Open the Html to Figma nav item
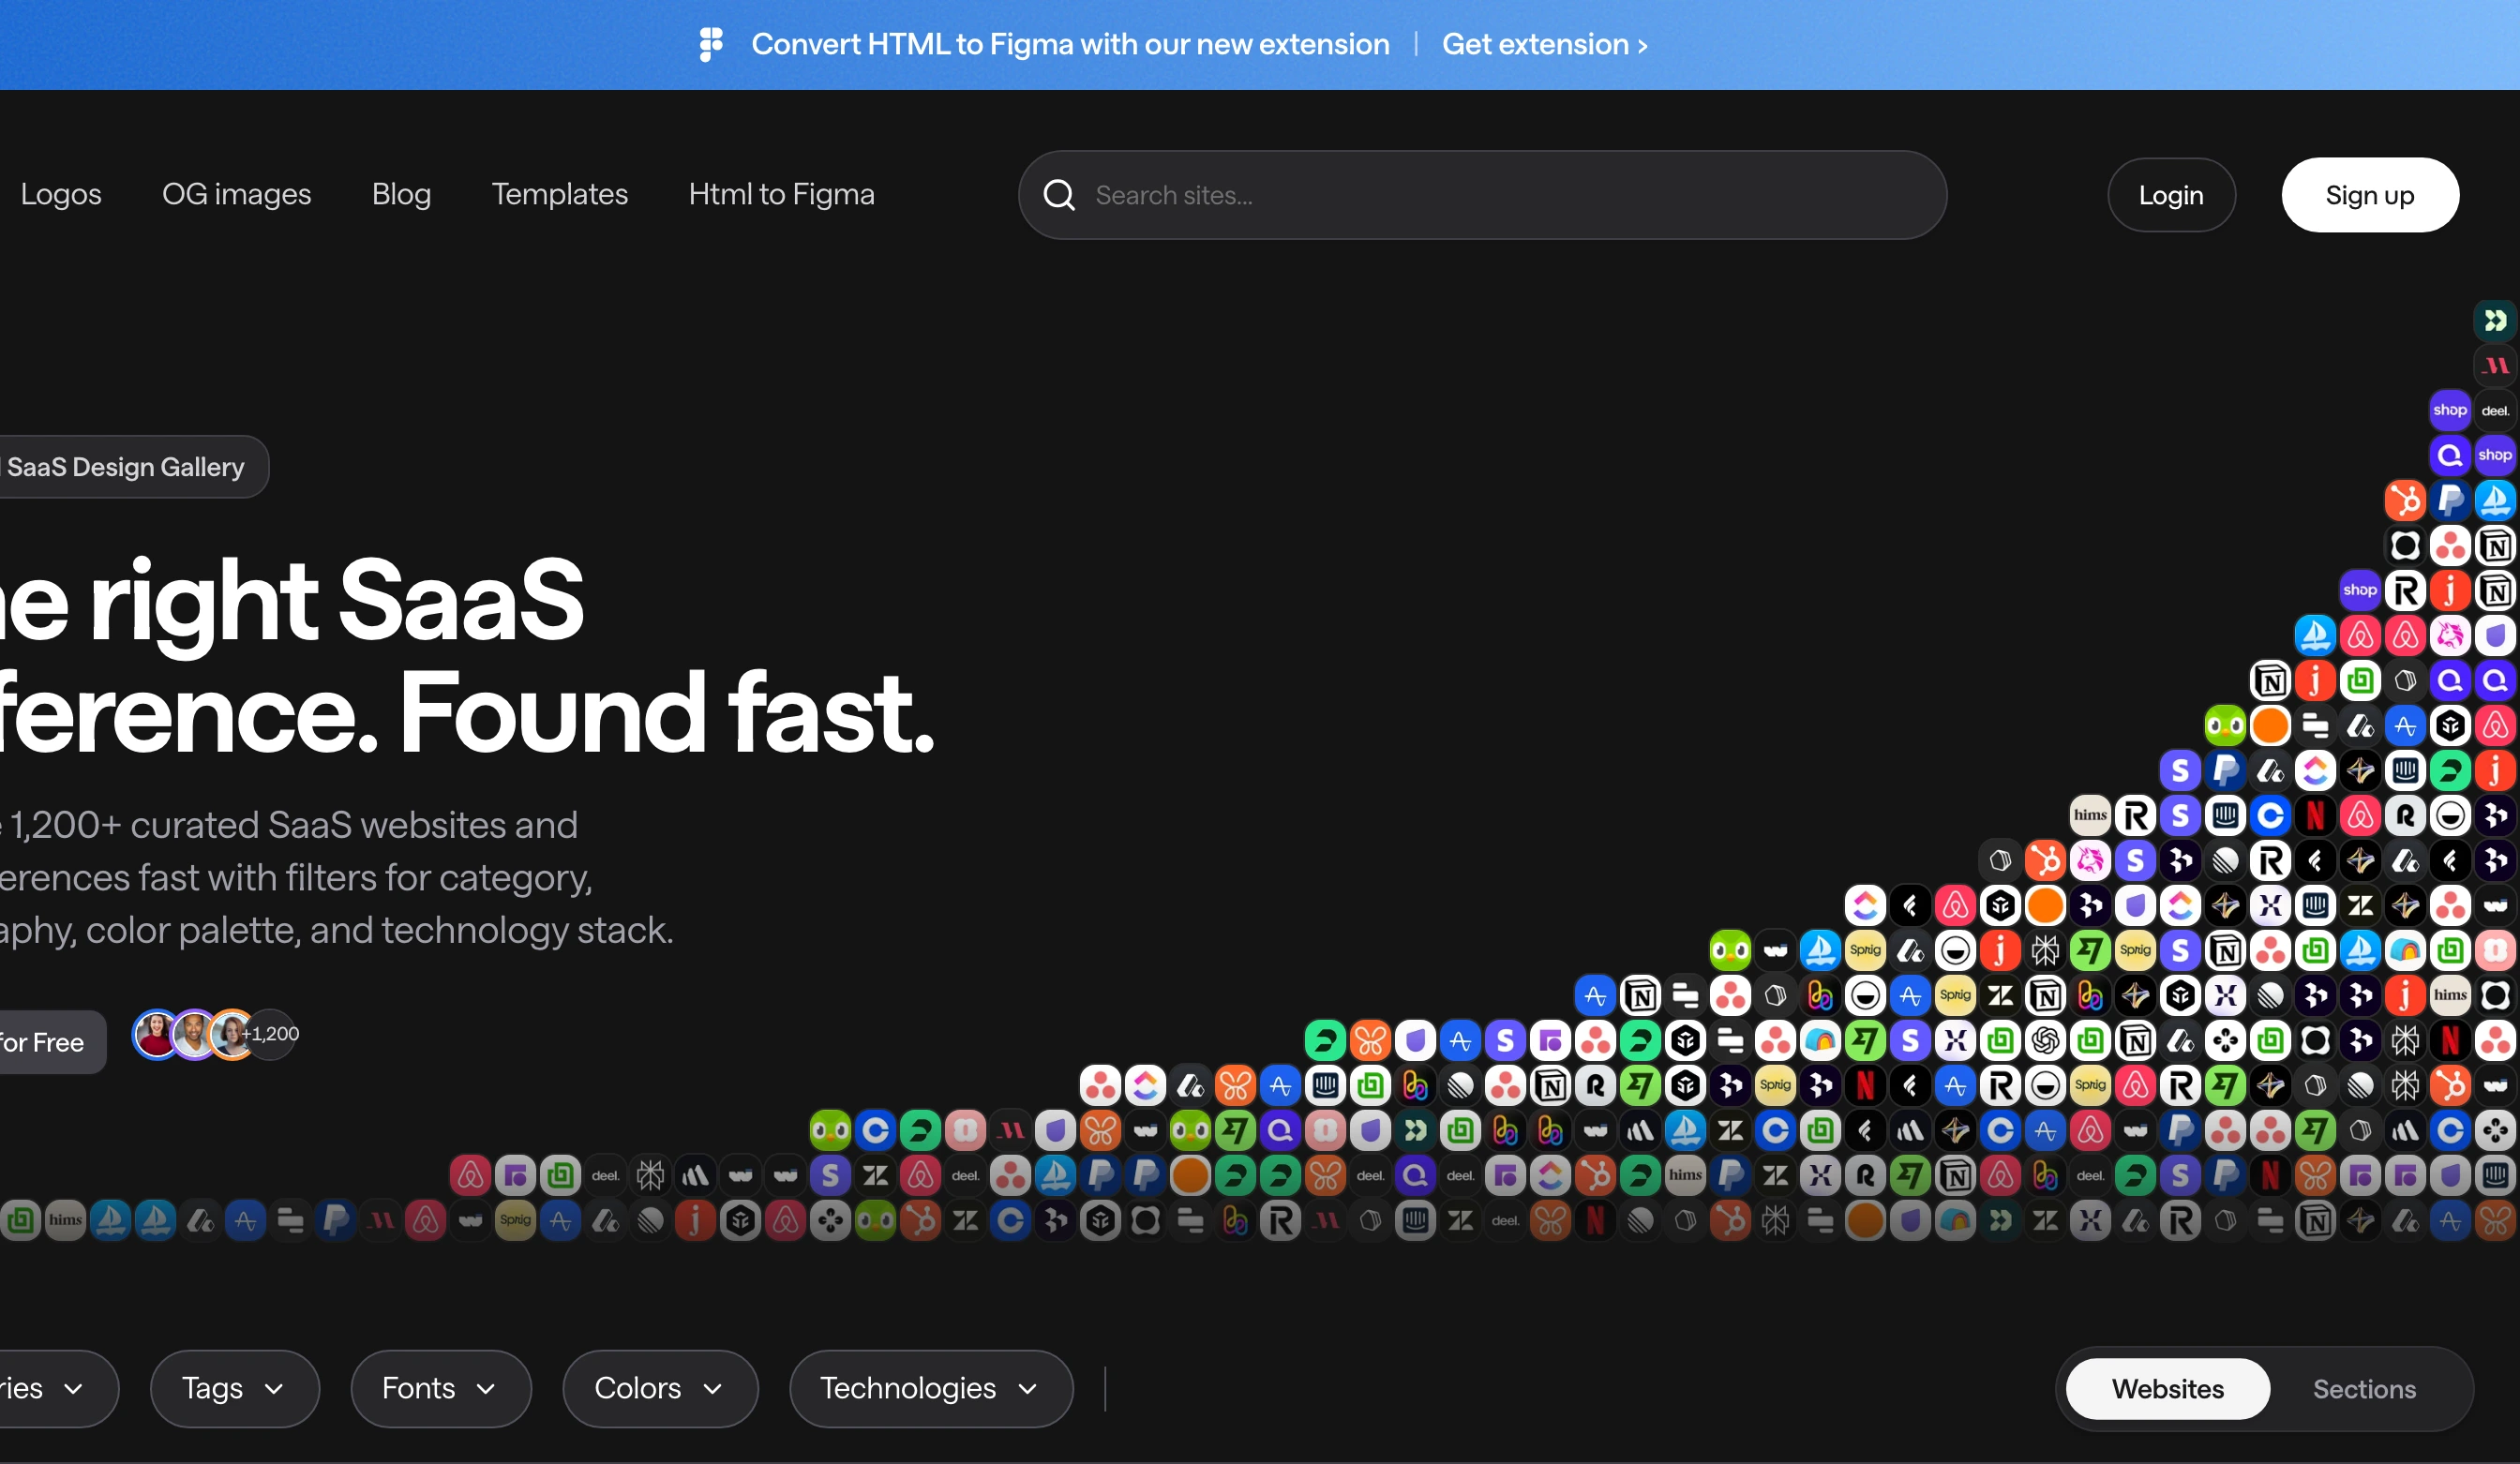 point(781,194)
